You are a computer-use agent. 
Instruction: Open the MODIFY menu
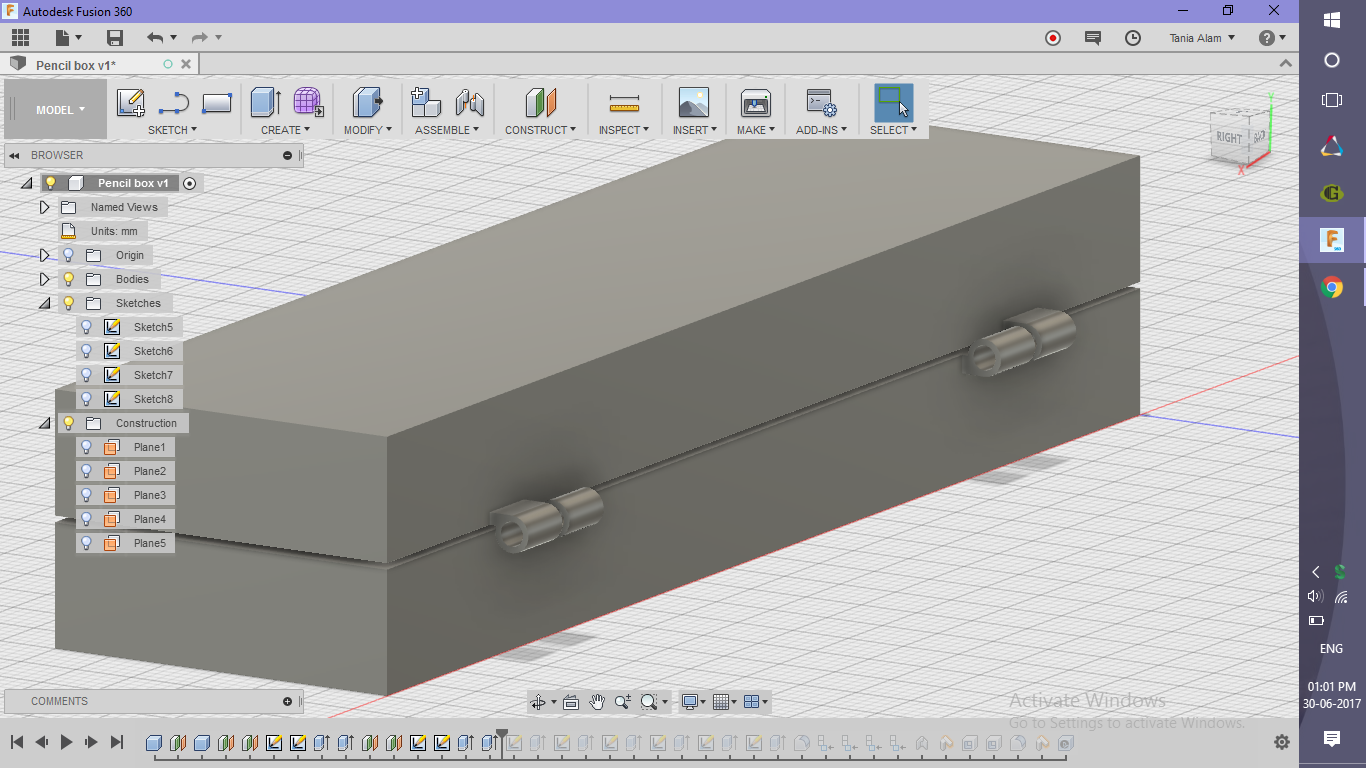click(367, 130)
